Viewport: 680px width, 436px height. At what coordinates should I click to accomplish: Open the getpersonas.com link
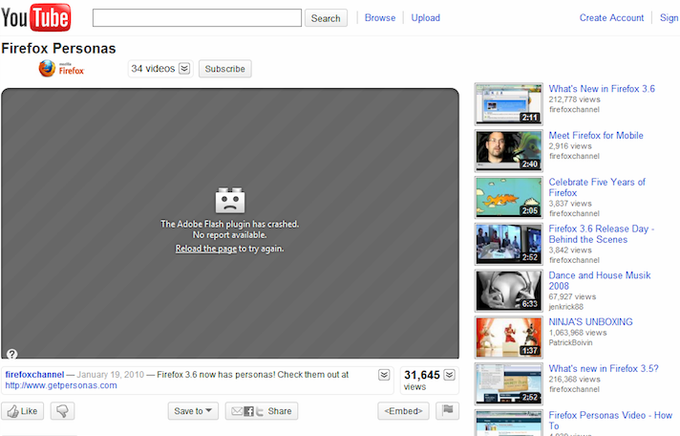tap(61, 385)
